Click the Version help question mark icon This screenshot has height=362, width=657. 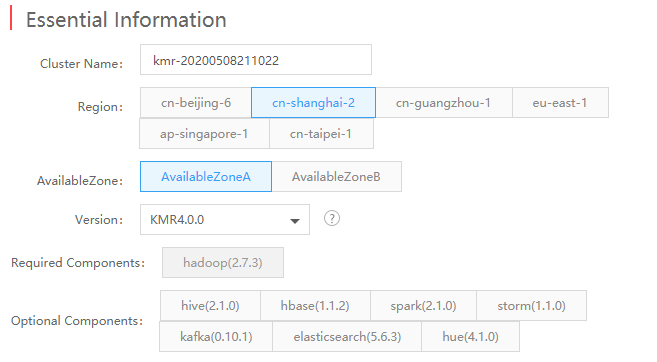[x=332, y=218]
